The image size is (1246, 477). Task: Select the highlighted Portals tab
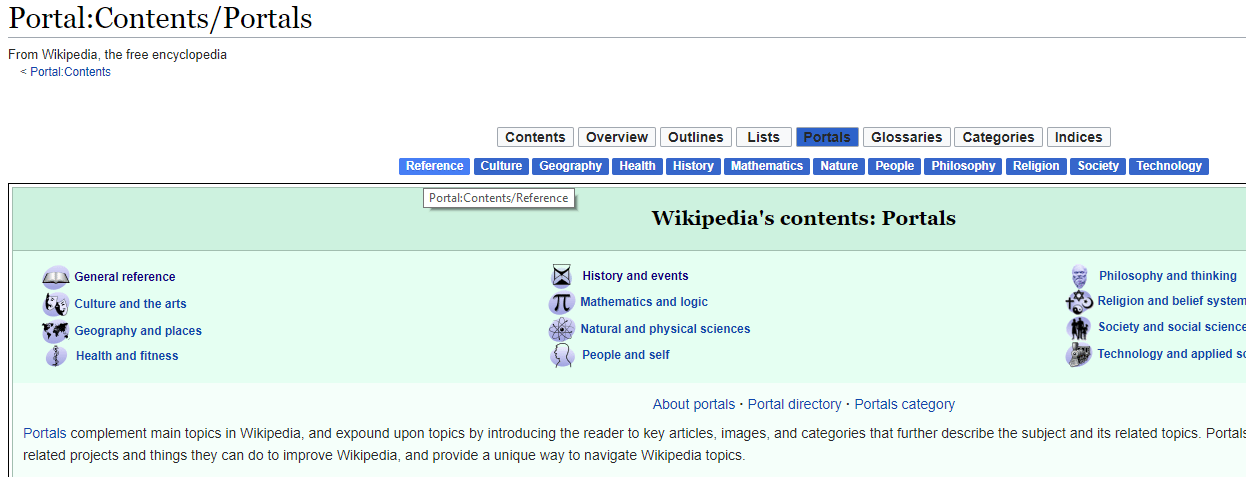(827, 138)
